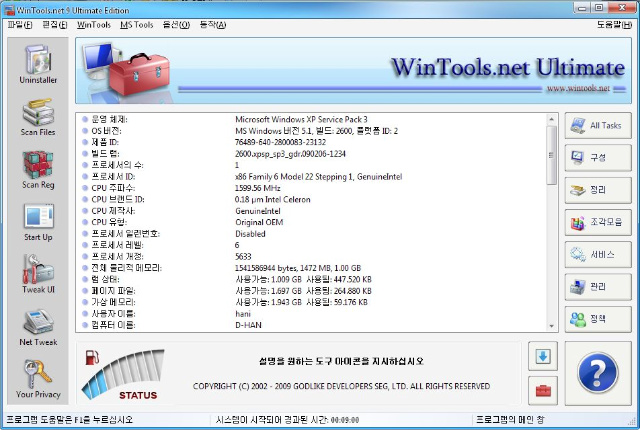
Task: Open the WinTools menu
Action: click(x=94, y=25)
